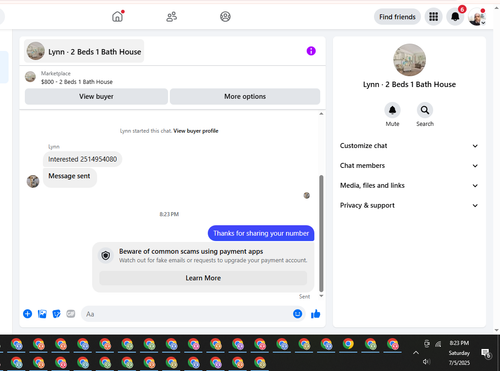Click the Marketplace listing small thumbnail
The width and height of the screenshot is (500, 371).
coord(30,77)
